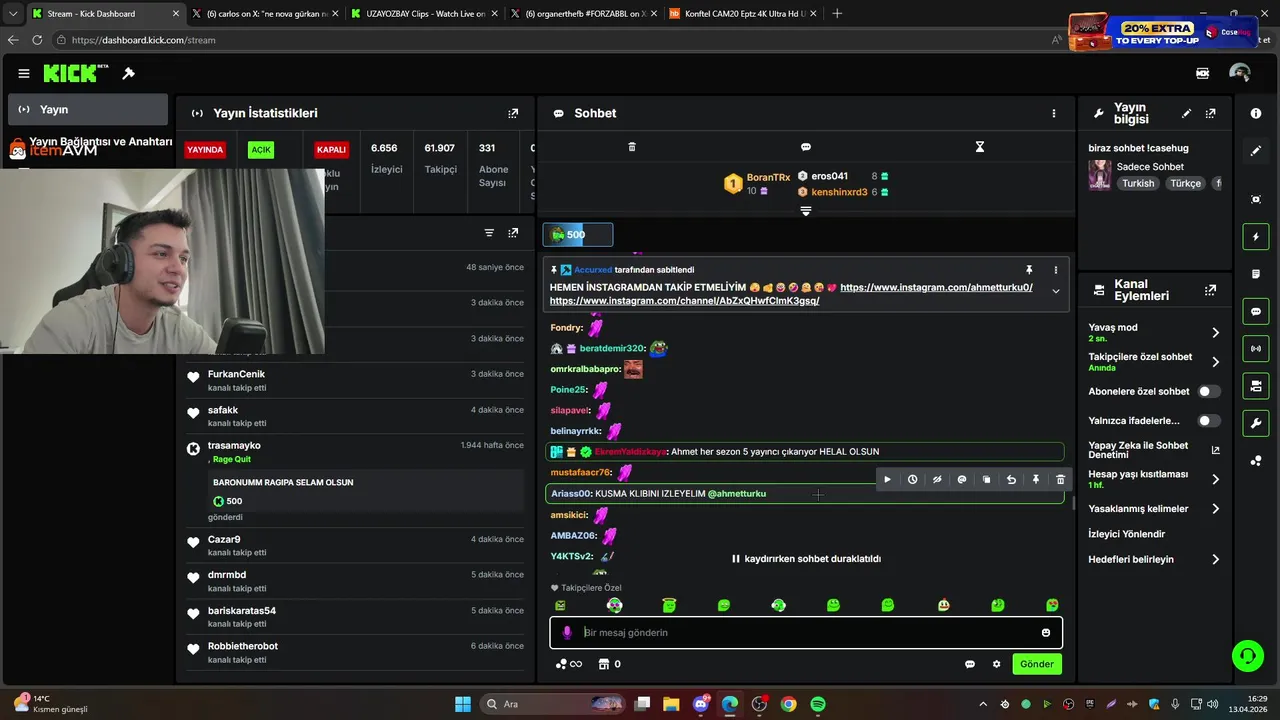Viewport: 1280px width, 720px height.
Task: Open the emoji picker in message box
Action: (1046, 633)
